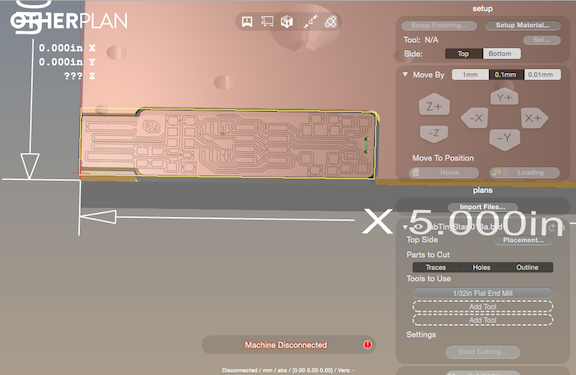Click the first Add Tool slot
This screenshot has height=375, width=576.
point(483,306)
